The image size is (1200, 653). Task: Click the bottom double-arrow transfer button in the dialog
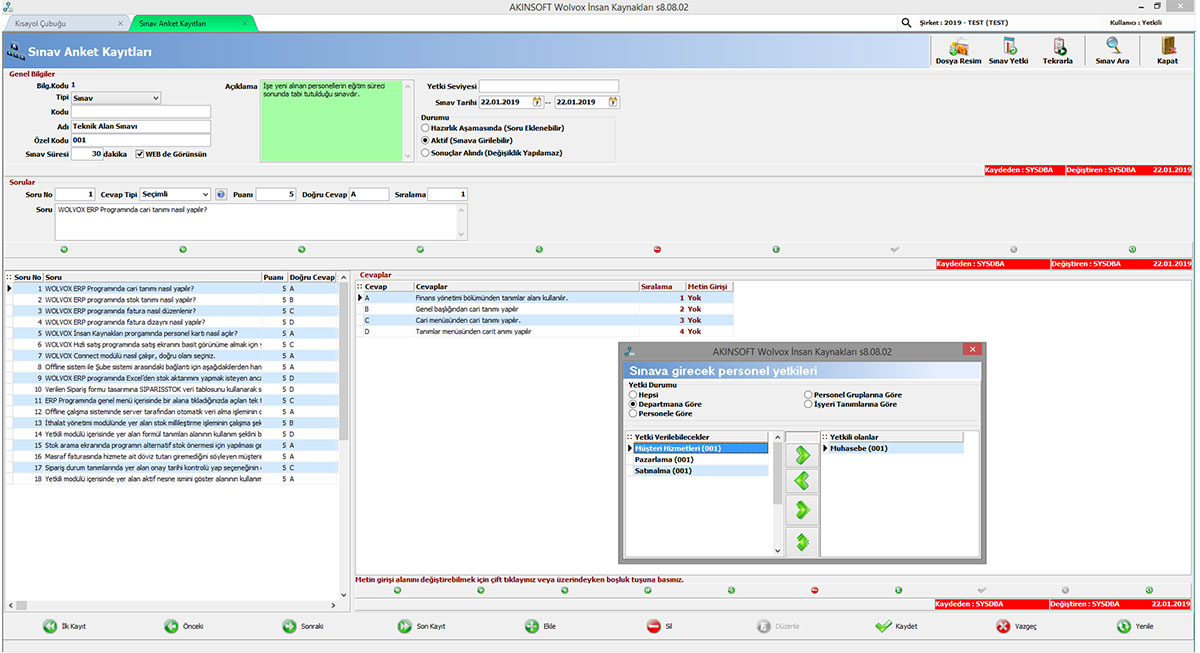click(803, 542)
